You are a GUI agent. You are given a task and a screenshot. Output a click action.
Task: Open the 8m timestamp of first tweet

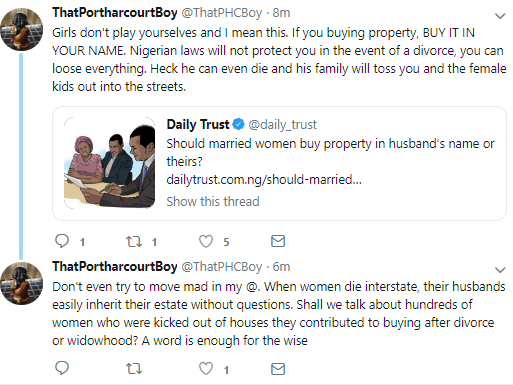[x=281, y=13]
